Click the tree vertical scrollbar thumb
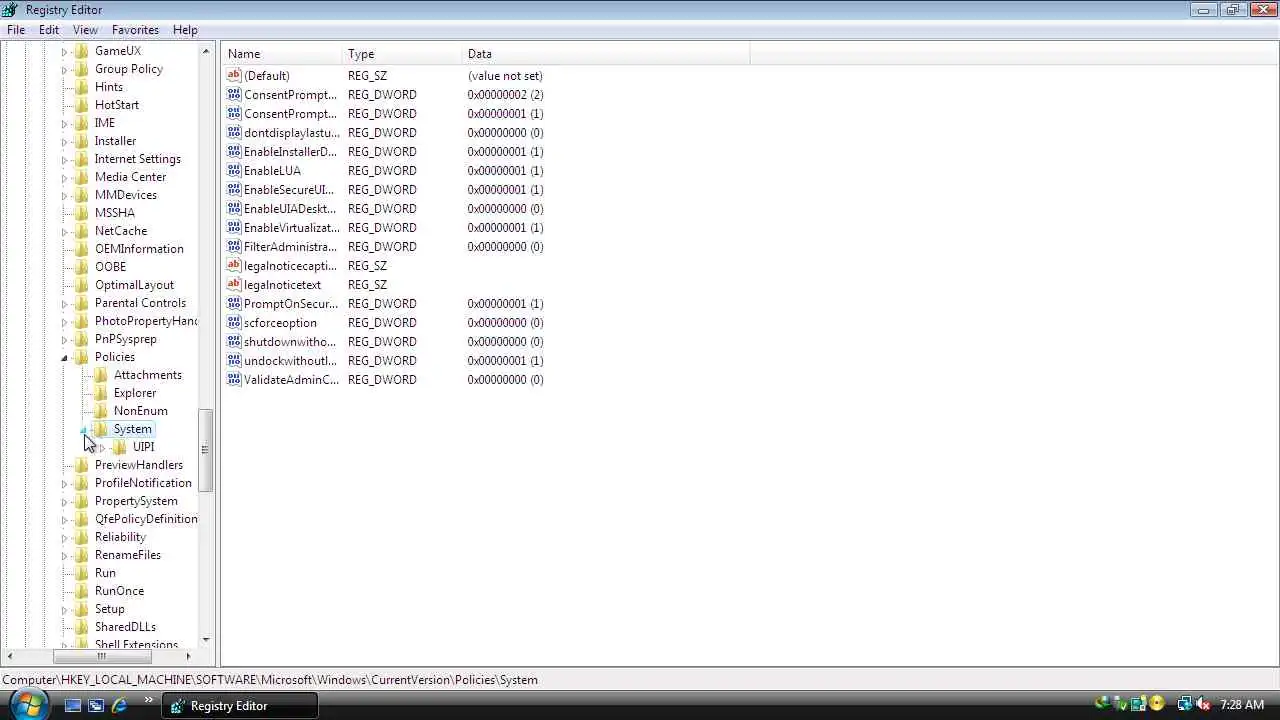The image size is (1280, 720). coord(206,450)
